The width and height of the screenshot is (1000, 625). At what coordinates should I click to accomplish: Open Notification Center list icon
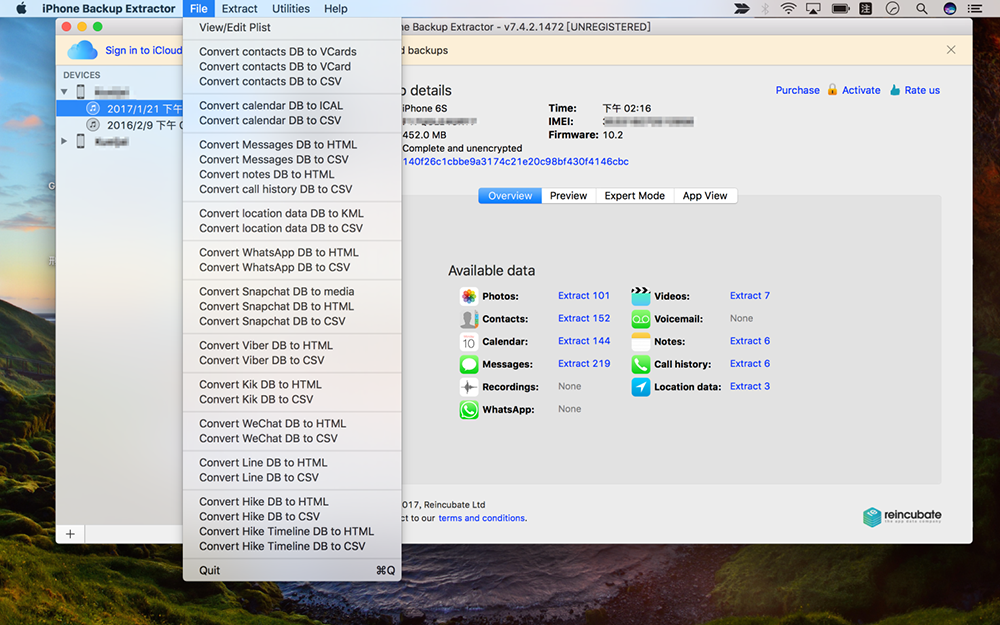coord(974,8)
